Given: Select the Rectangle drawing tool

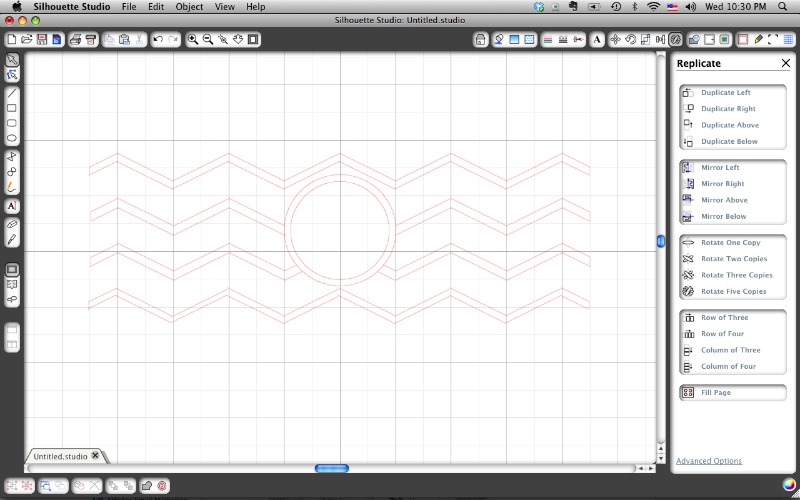Looking at the screenshot, I should tap(12, 107).
